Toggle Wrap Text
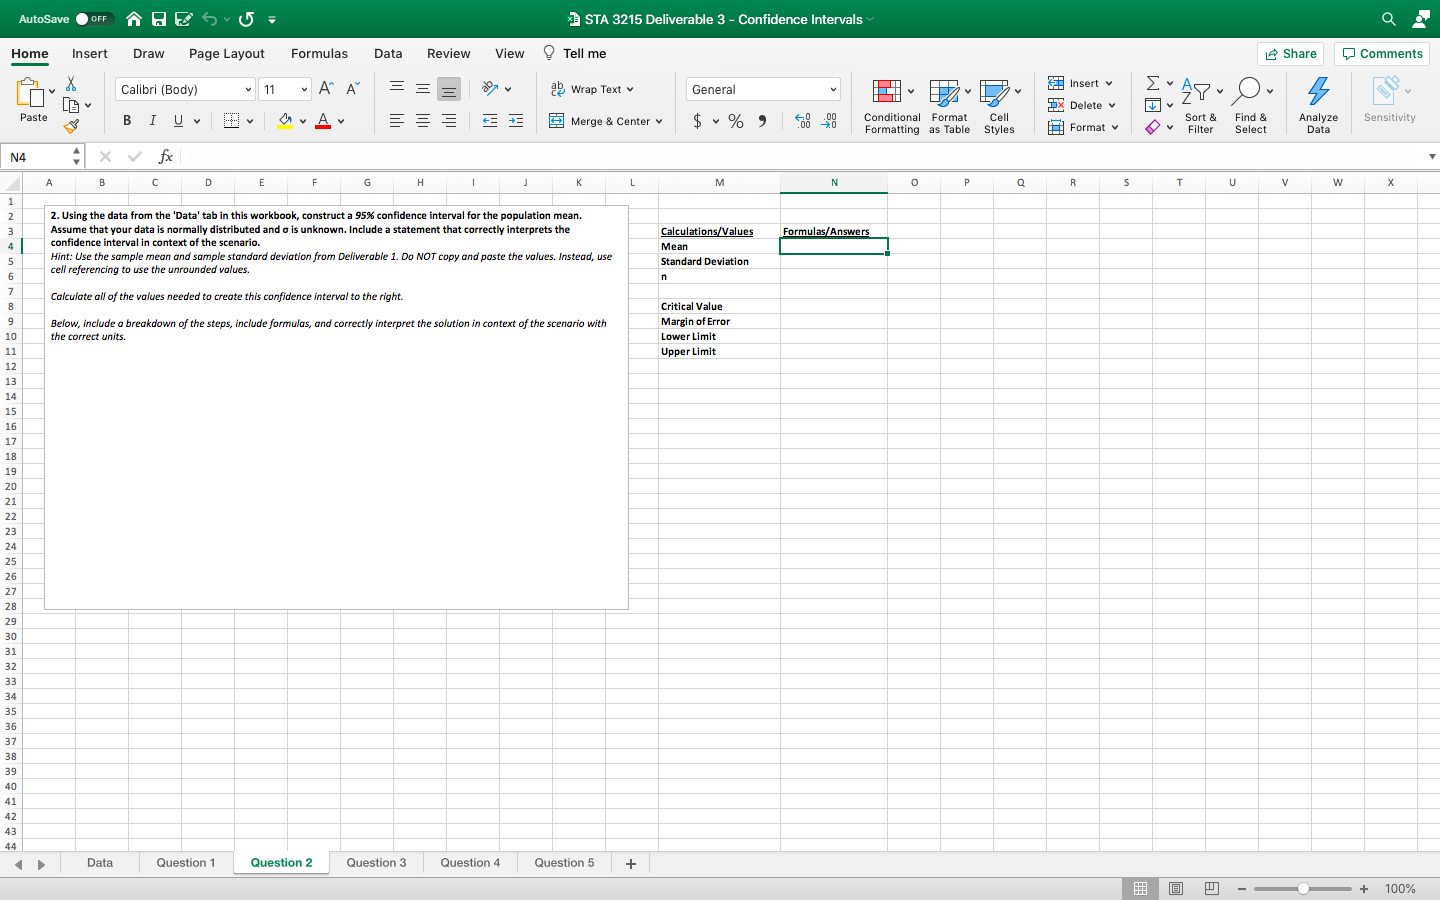 tap(591, 89)
